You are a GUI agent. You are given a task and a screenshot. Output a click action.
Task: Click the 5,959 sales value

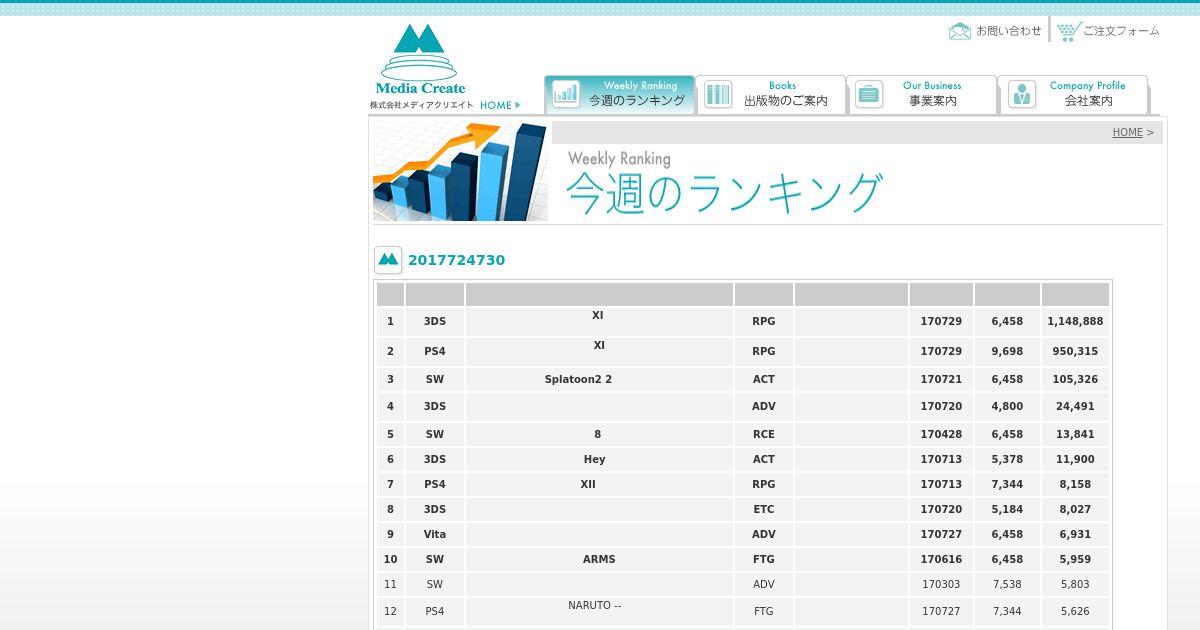[x=1075, y=559]
